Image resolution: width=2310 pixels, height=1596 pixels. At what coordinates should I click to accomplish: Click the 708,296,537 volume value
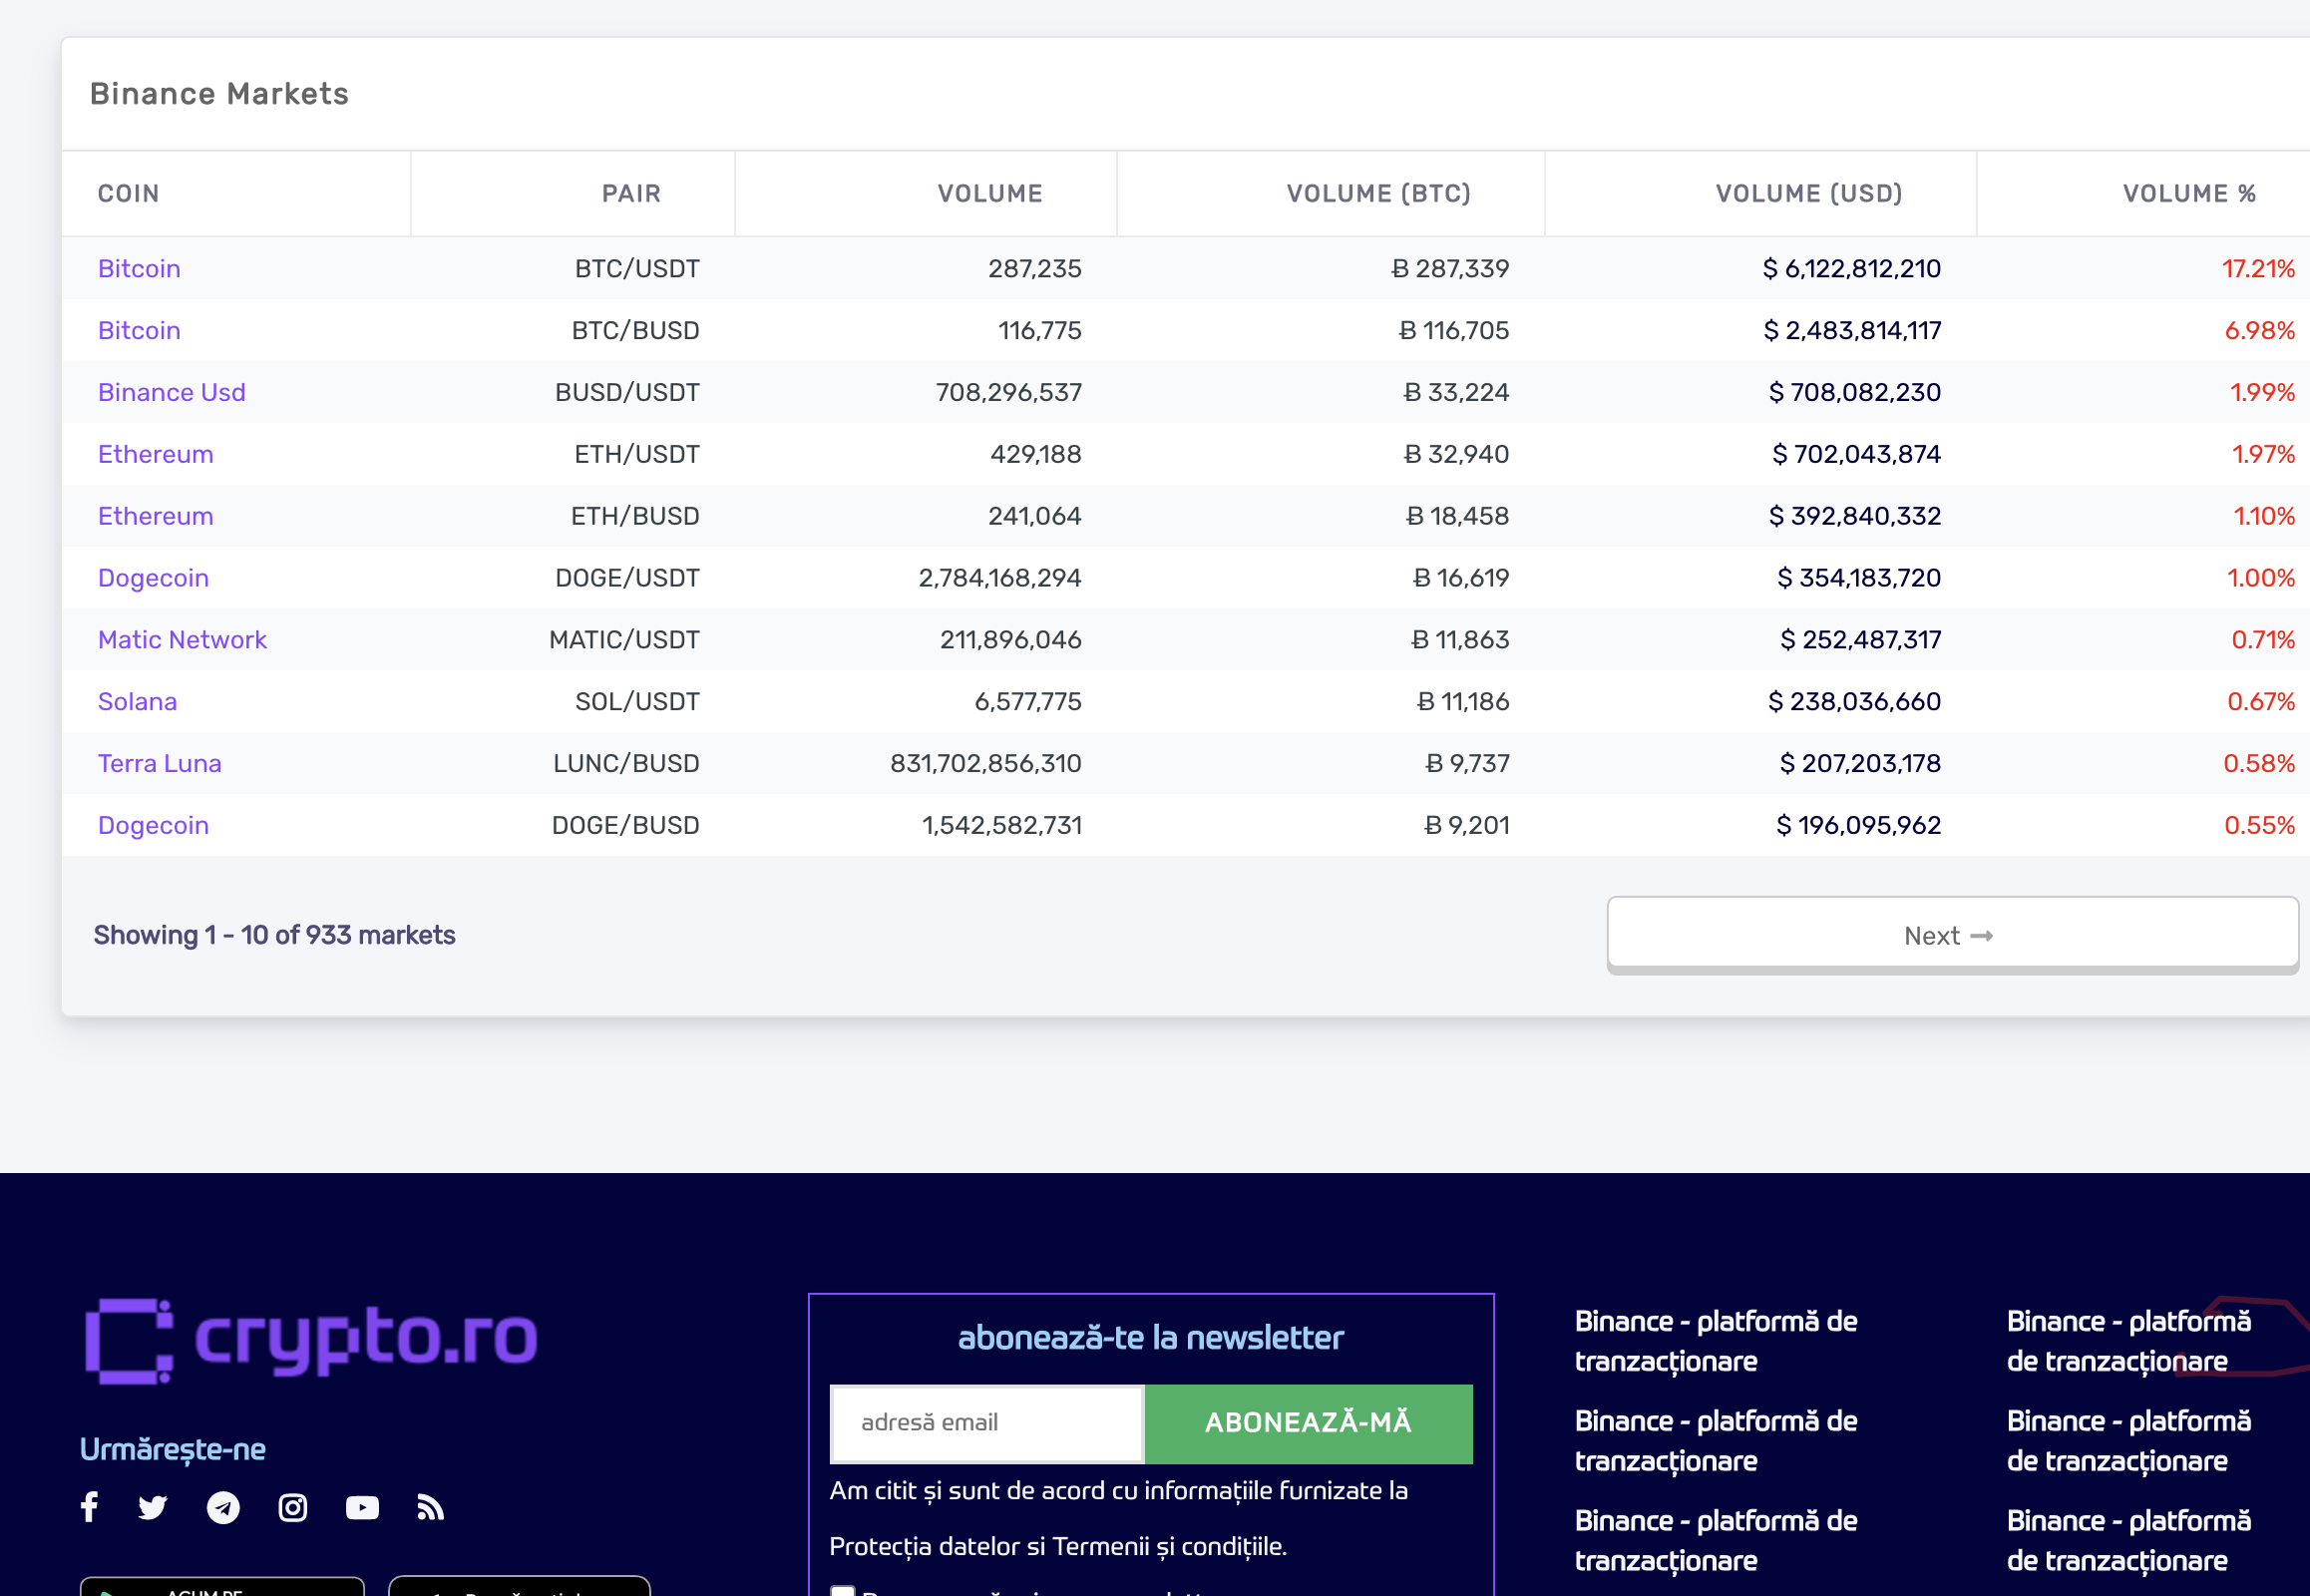[1008, 393]
